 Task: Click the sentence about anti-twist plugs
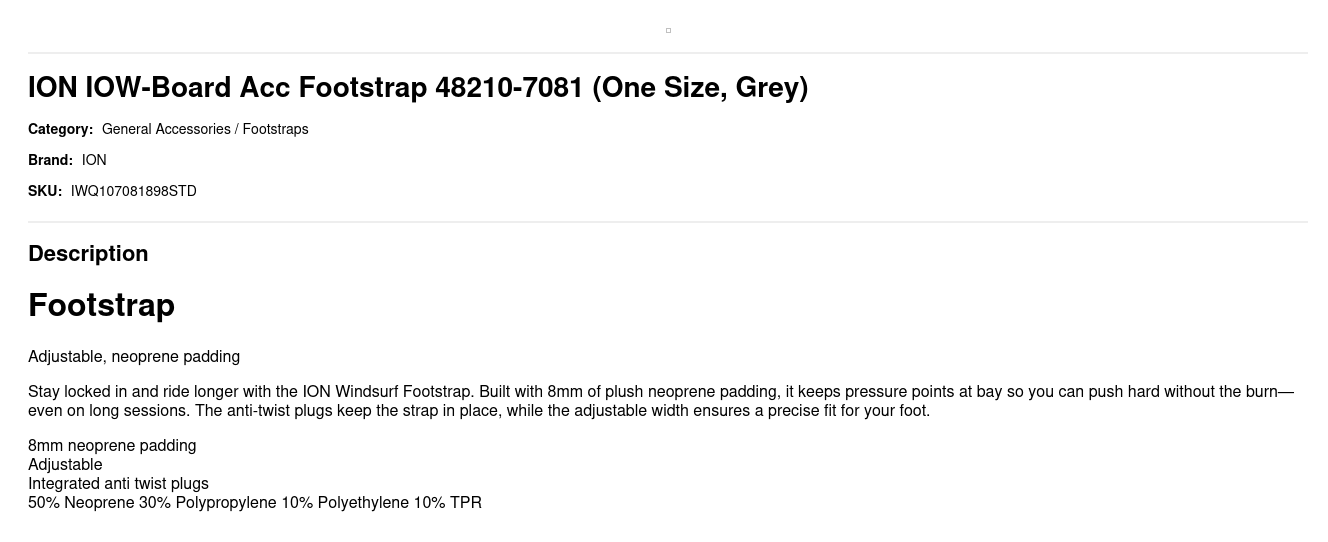(x=562, y=411)
